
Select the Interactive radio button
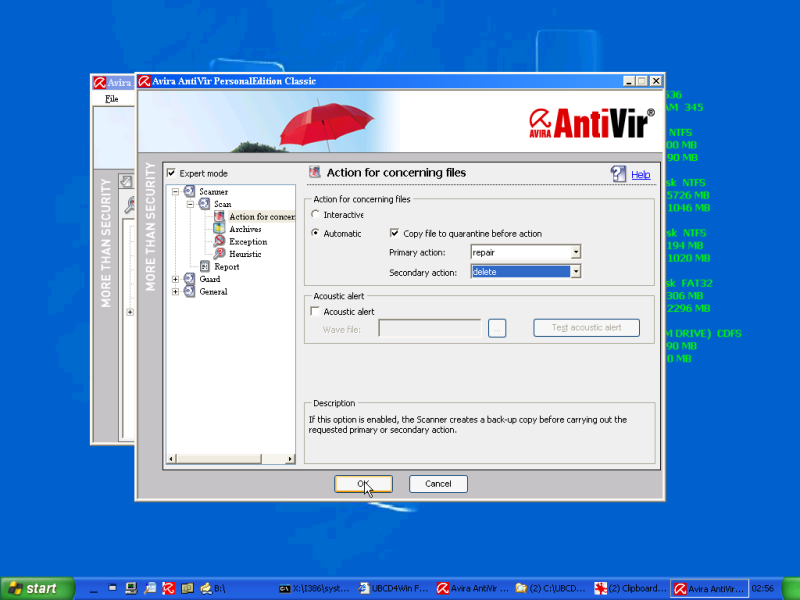(316, 214)
